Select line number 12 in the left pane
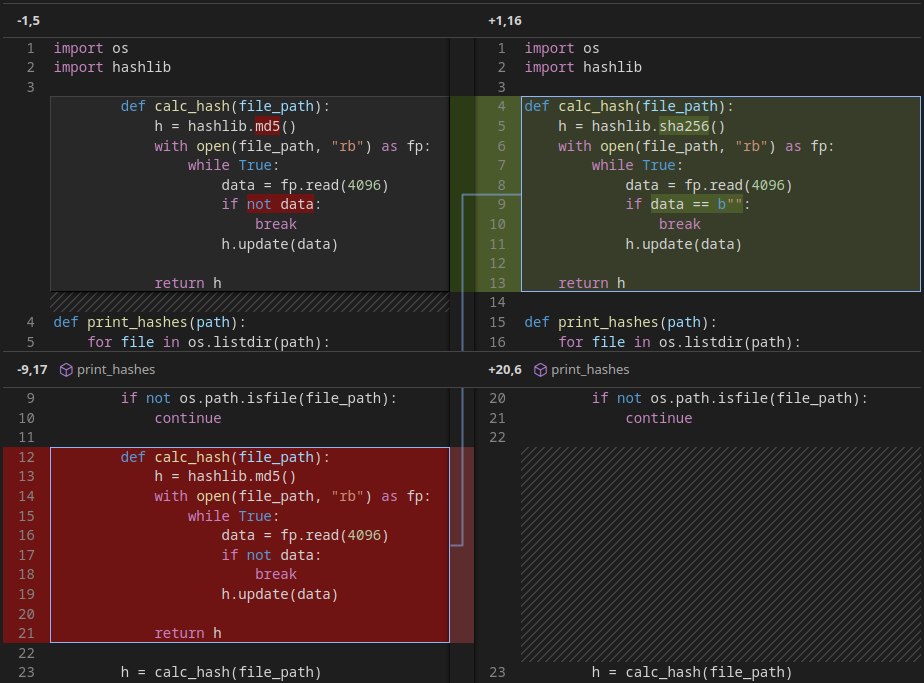 [x=27, y=457]
